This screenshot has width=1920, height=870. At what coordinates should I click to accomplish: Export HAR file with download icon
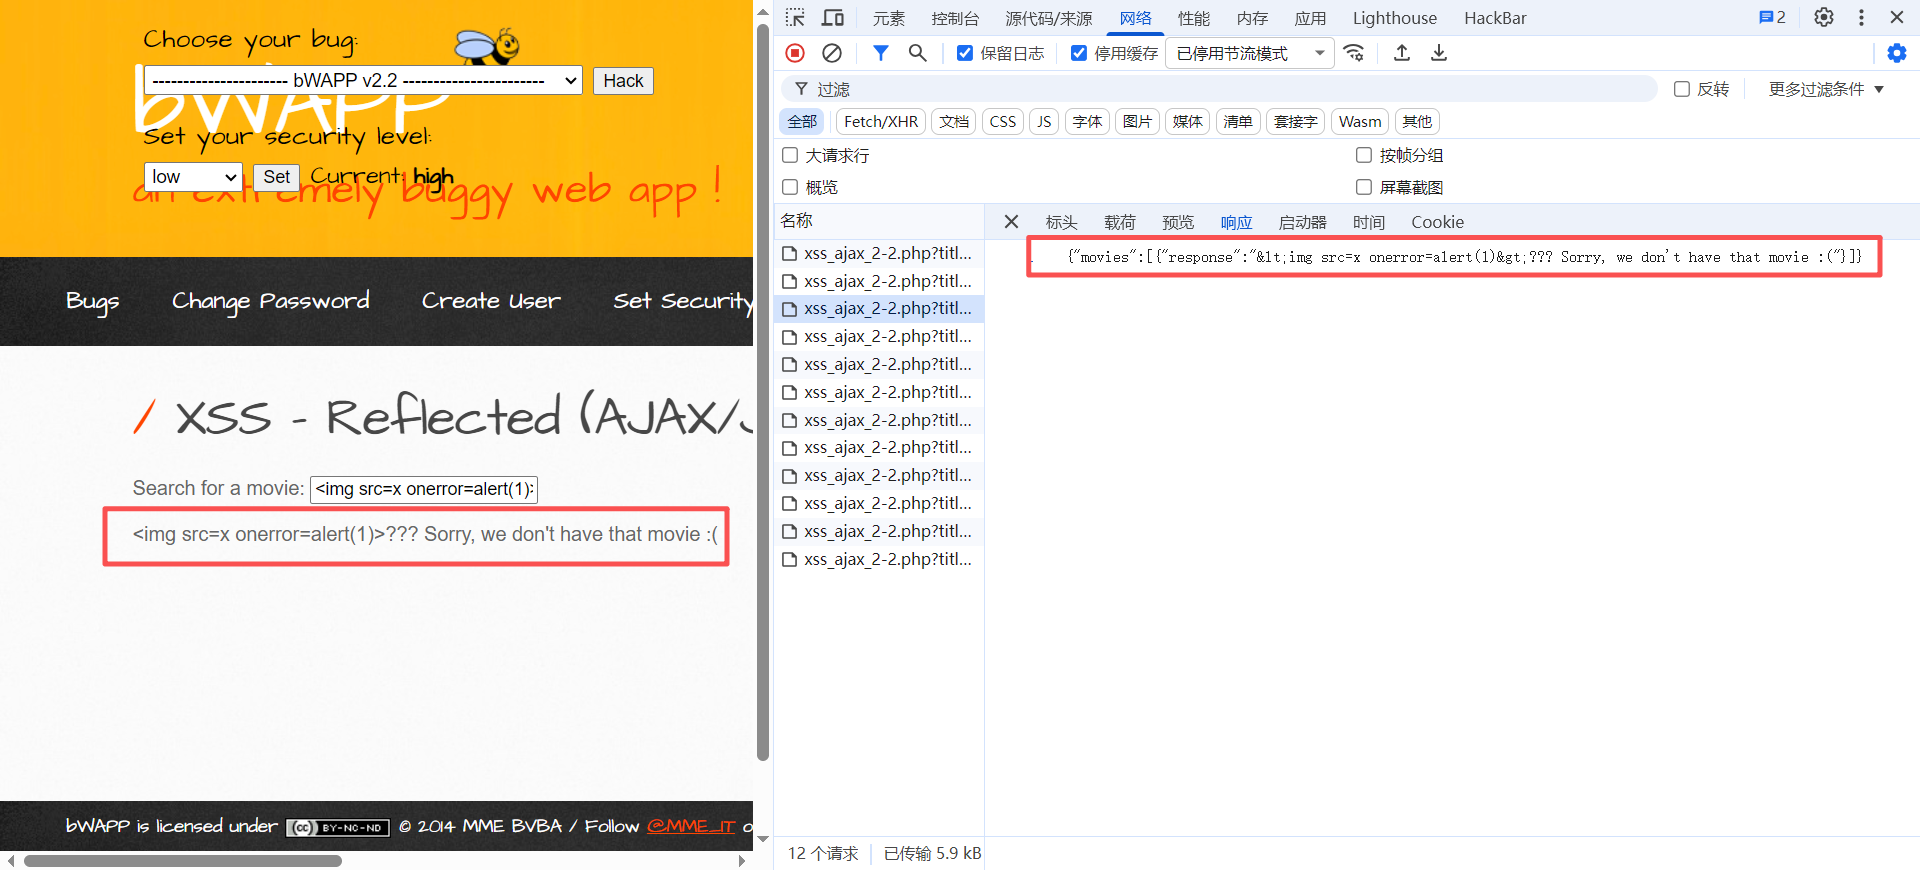[x=1439, y=53]
